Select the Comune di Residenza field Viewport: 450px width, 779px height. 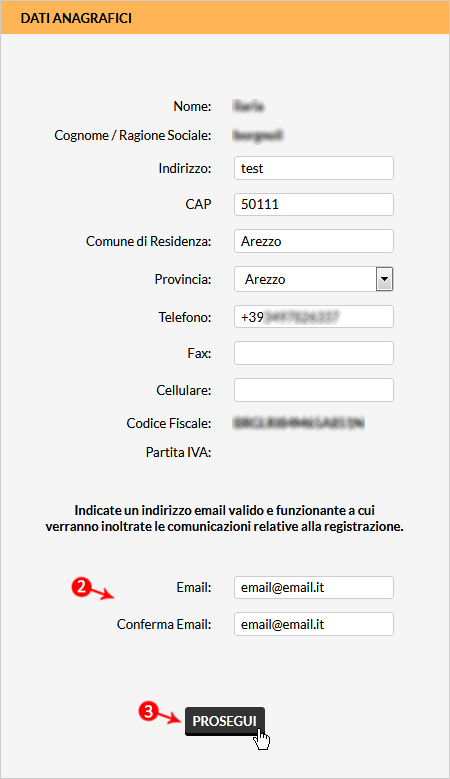coord(314,241)
